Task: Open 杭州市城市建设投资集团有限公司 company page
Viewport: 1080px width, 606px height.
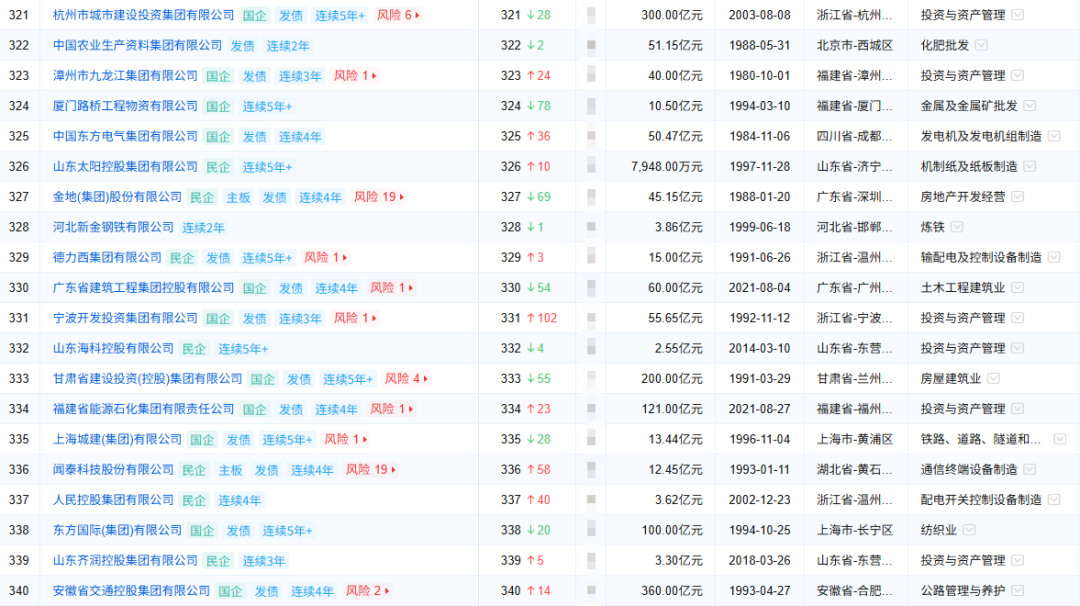Action: coord(143,15)
